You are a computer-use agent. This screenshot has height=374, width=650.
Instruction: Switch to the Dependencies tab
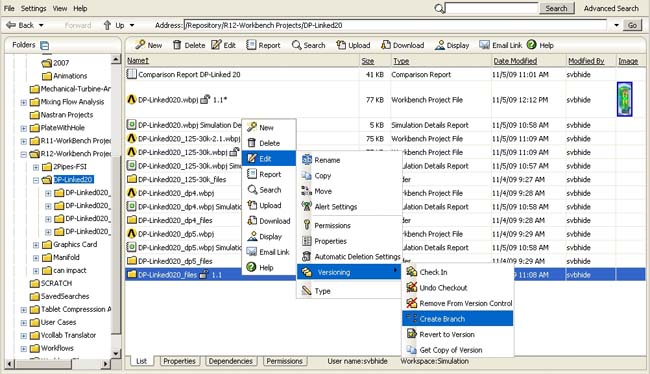click(x=230, y=361)
